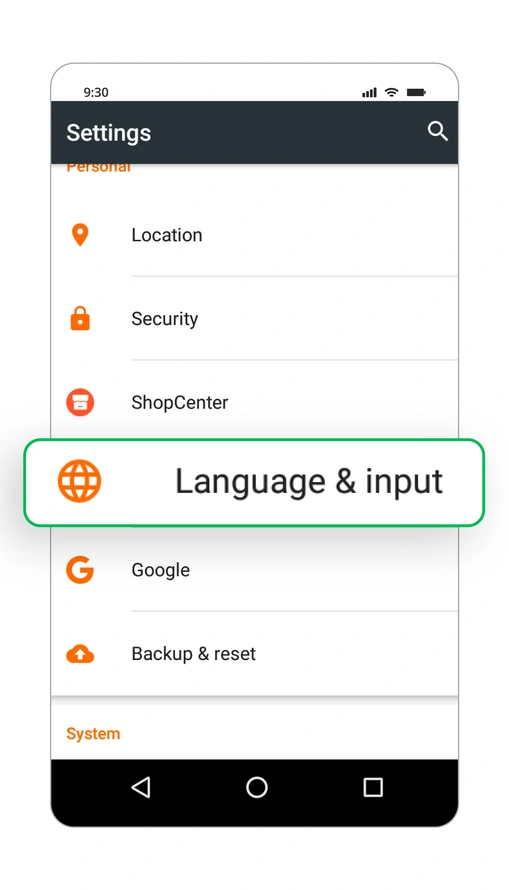The height and width of the screenshot is (890, 509).
Task: Tap the battery status bar icon
Action: pyautogui.click(x=416, y=92)
